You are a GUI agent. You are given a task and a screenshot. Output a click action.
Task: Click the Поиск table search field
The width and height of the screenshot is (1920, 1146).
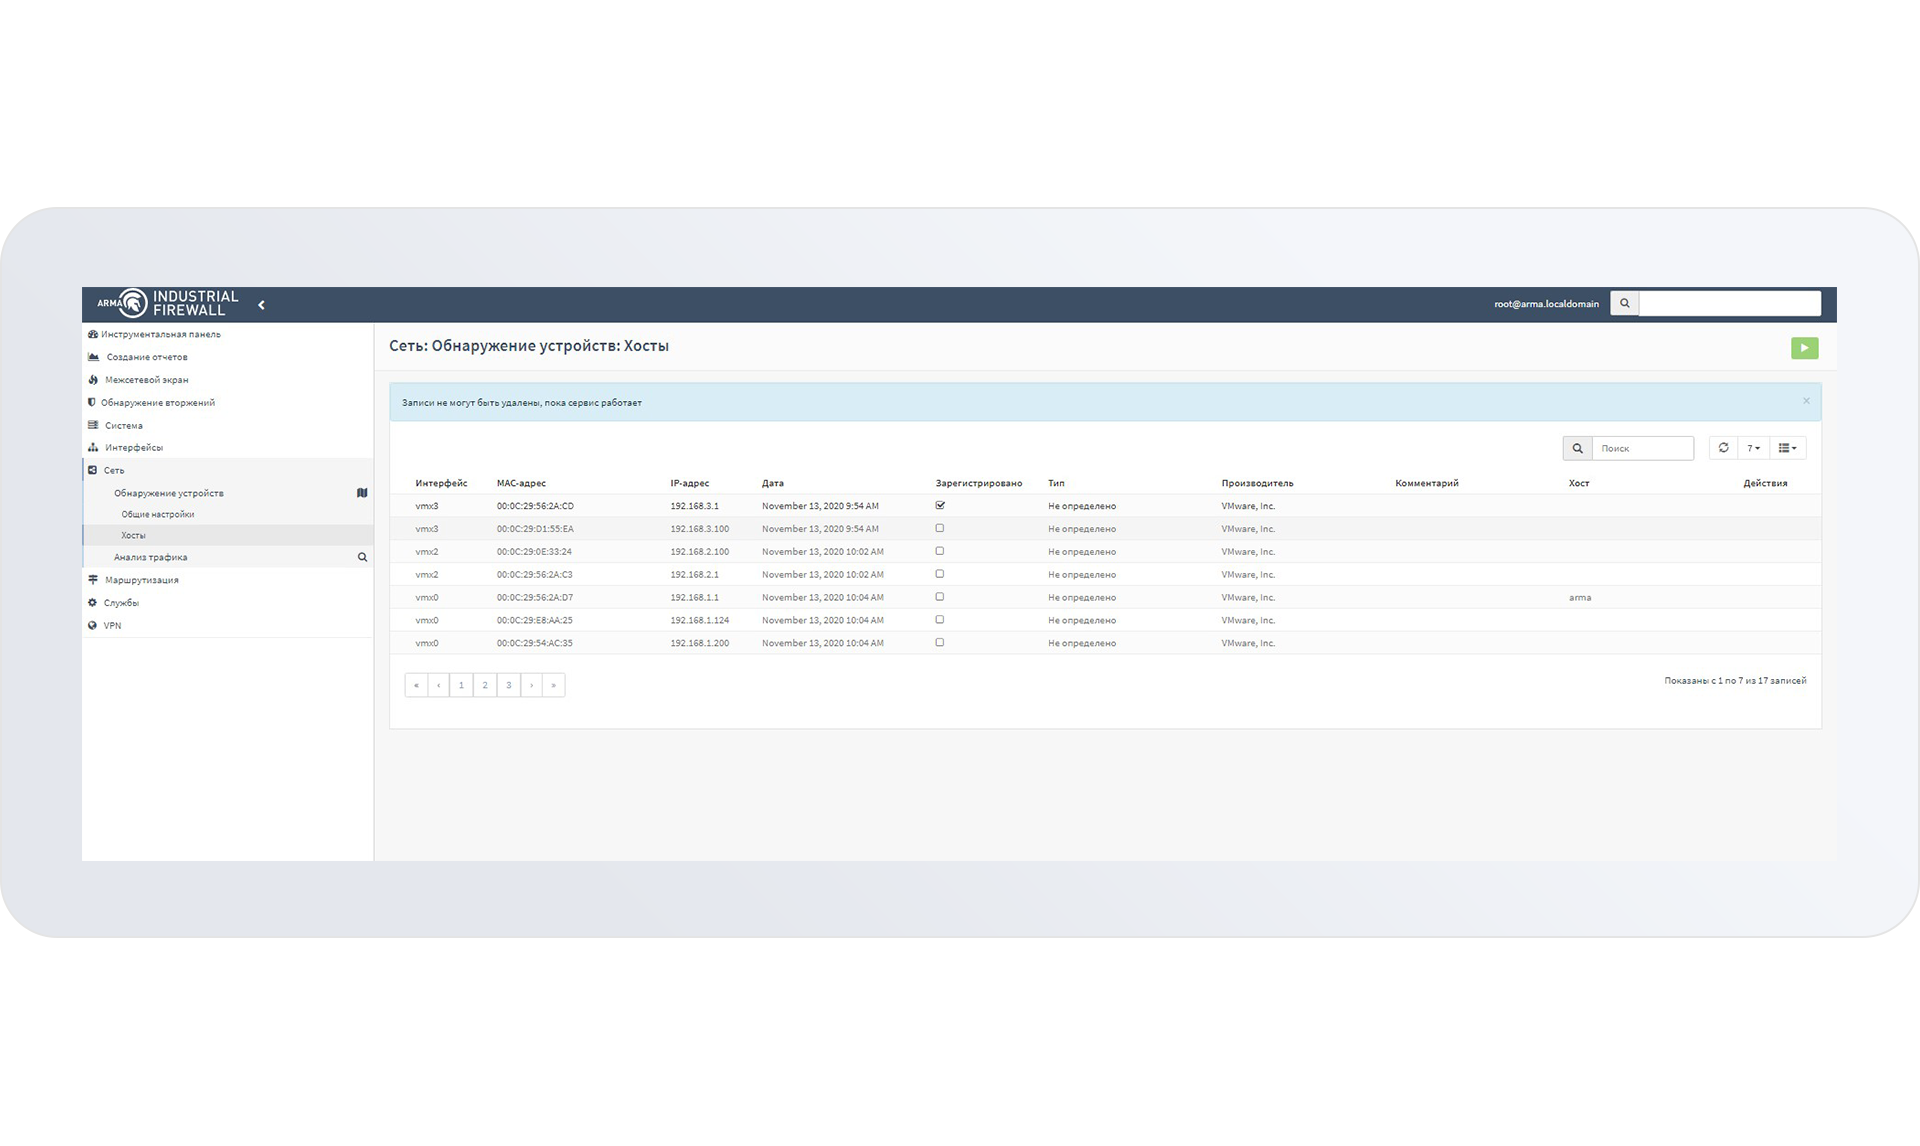pos(1642,448)
